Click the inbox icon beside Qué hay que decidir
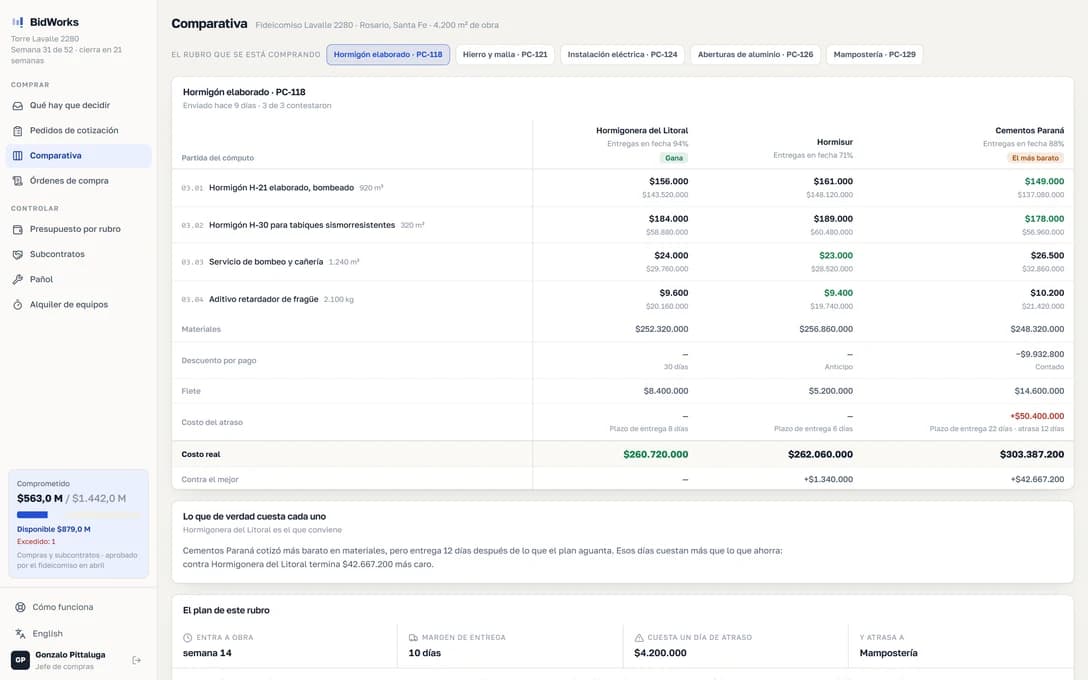The width and height of the screenshot is (1088, 680). point(18,105)
